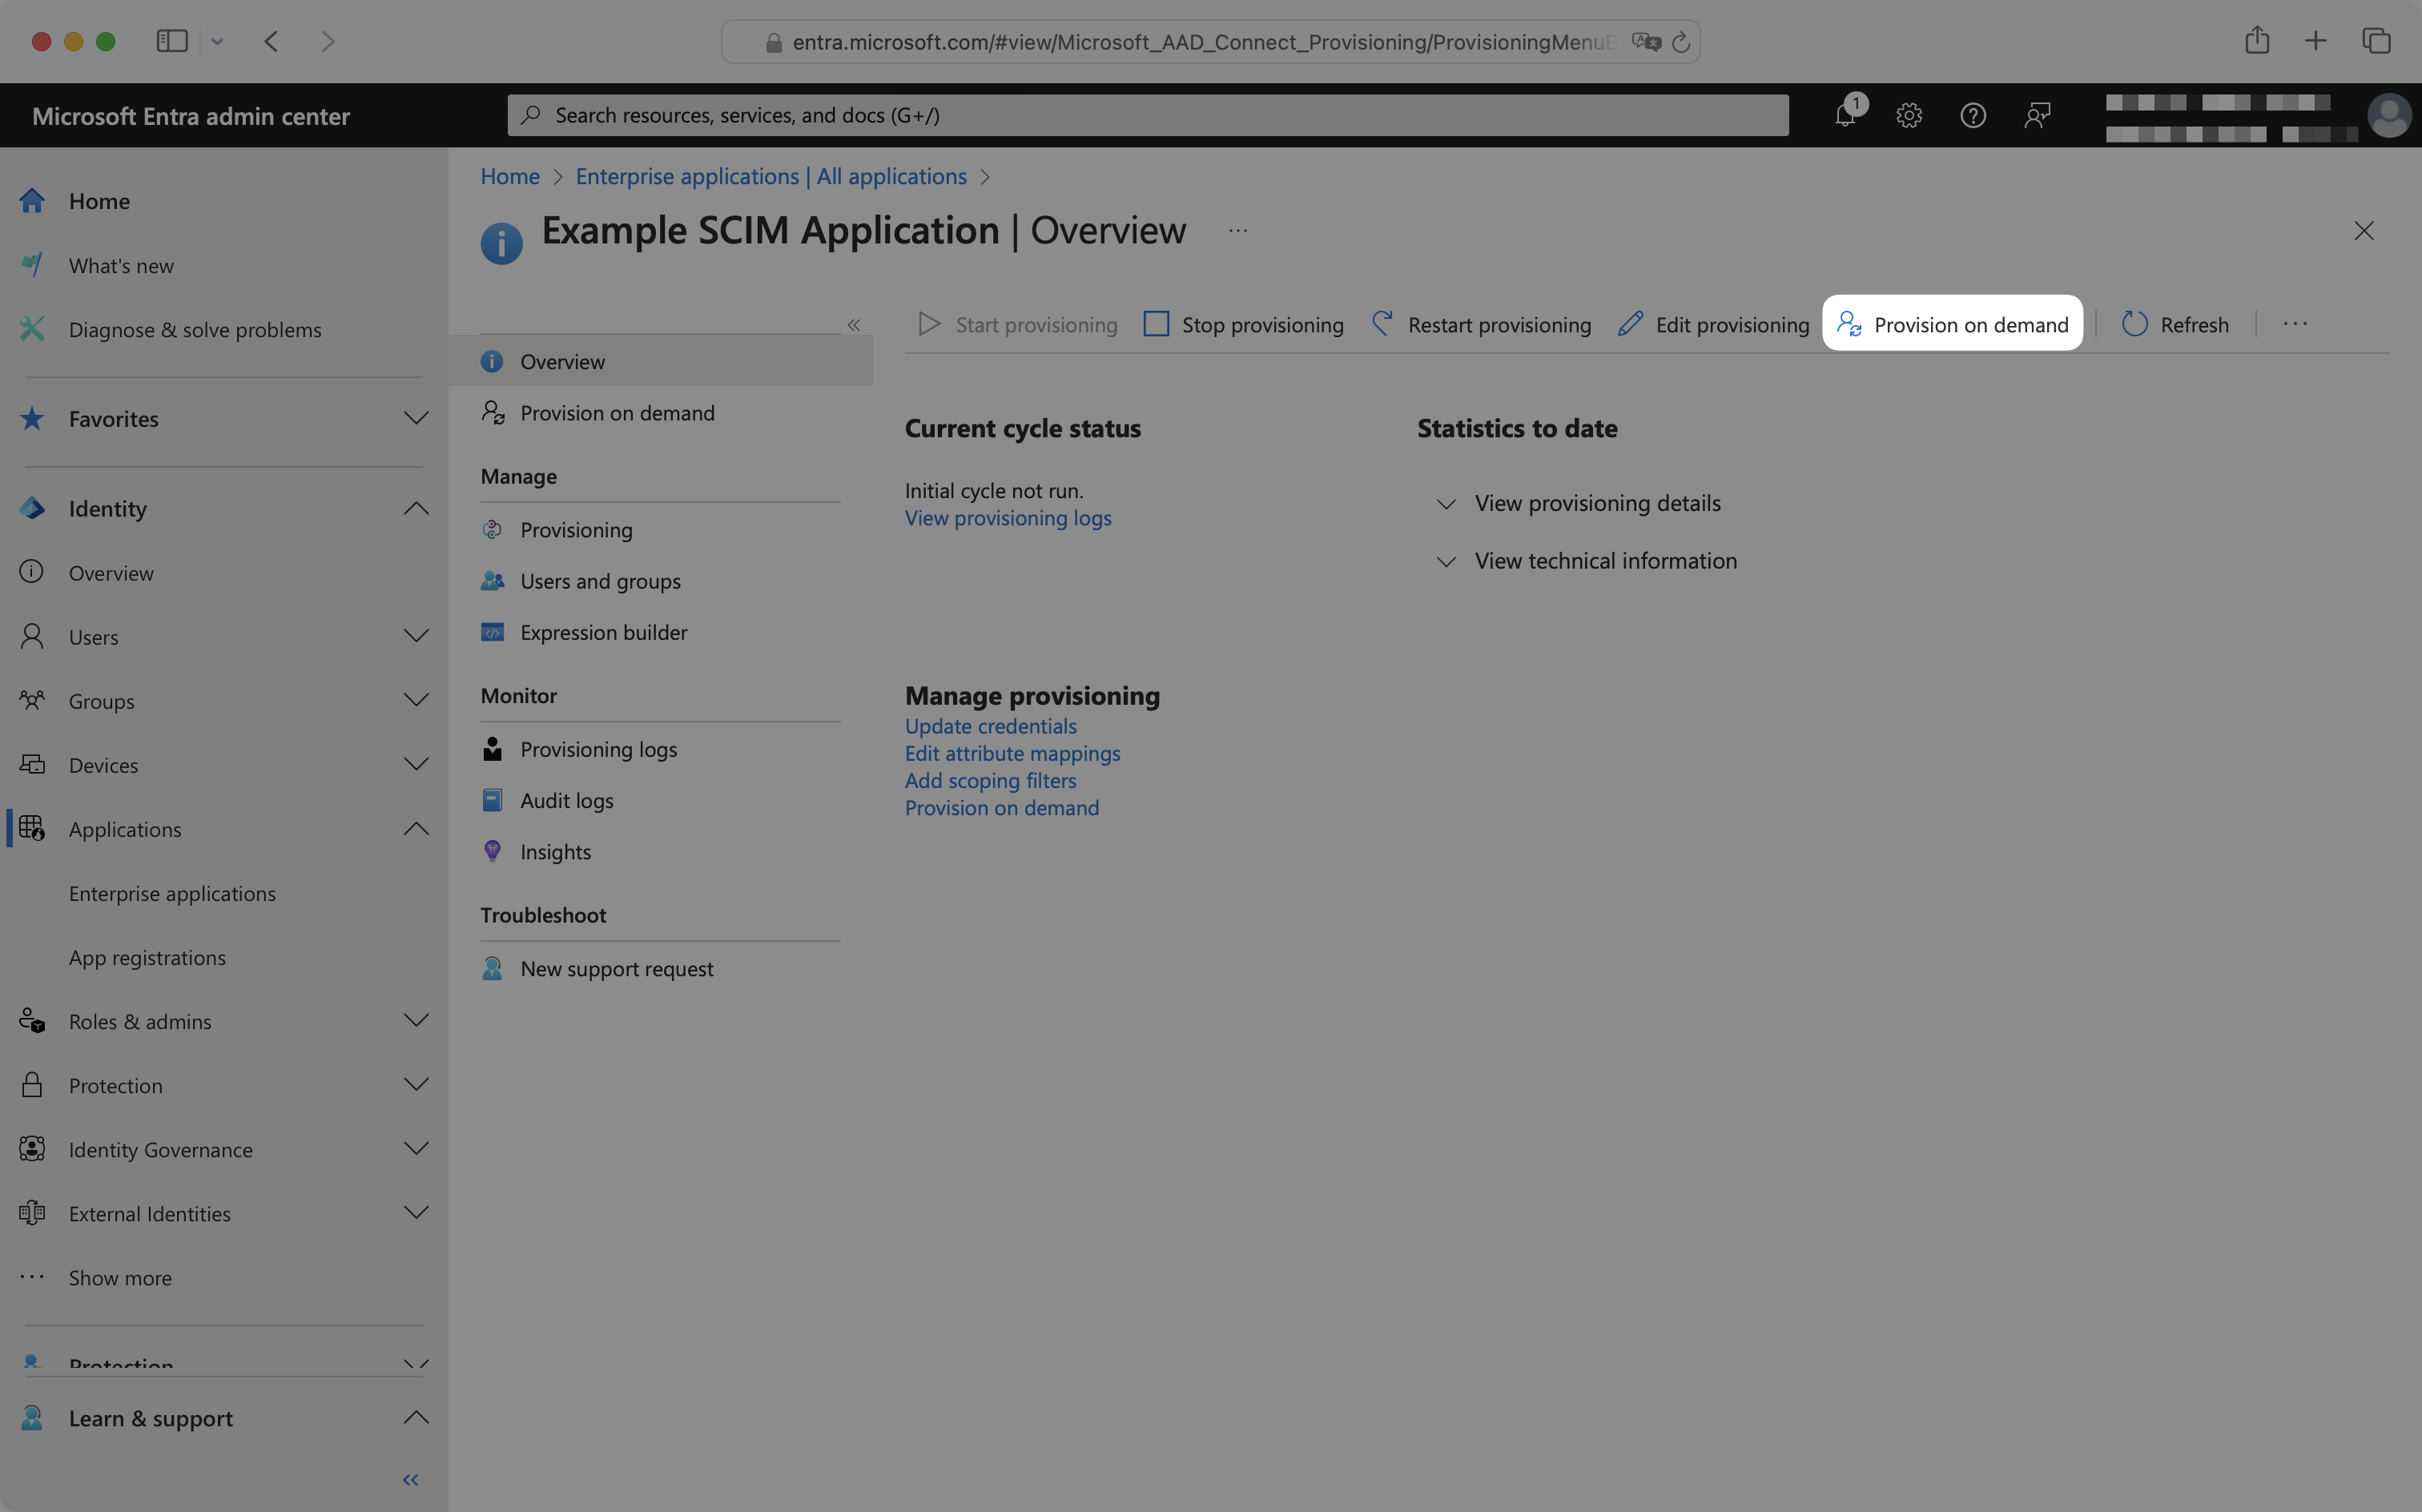Open Insights under Monitor
The height and width of the screenshot is (1512, 2422).
[555, 851]
